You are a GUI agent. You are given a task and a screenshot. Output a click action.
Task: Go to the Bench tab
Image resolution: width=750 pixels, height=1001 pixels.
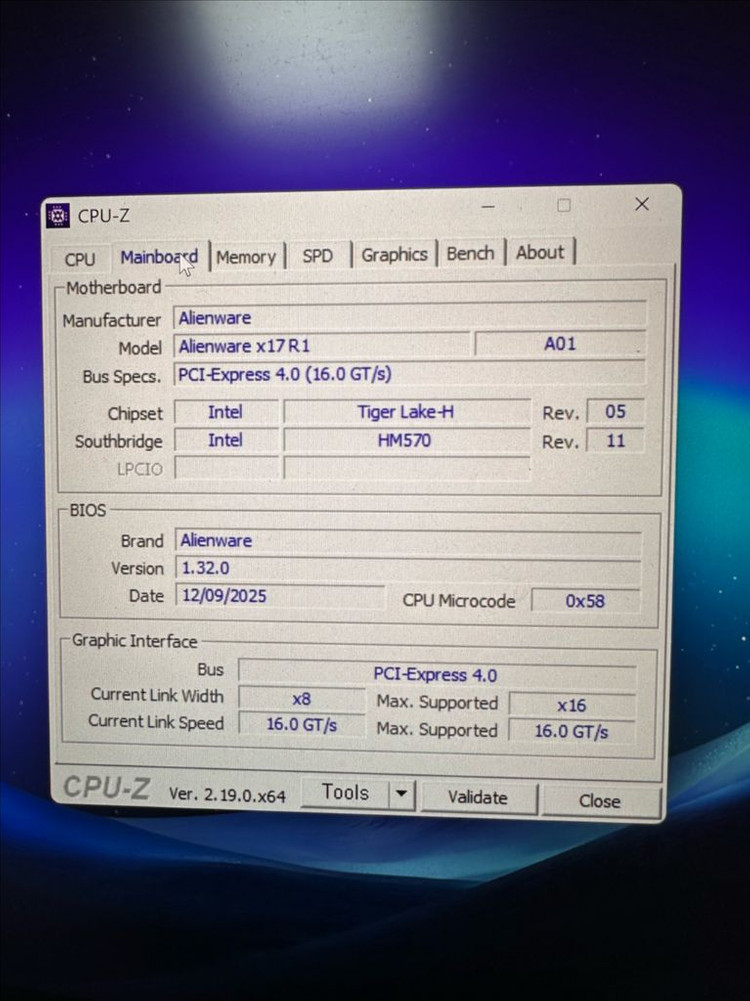[x=470, y=253]
